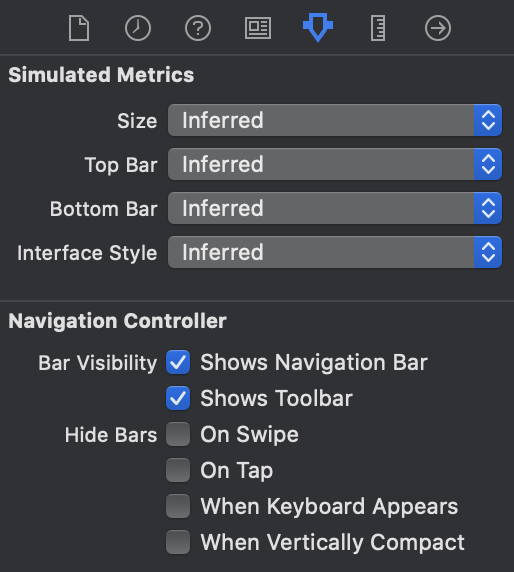This screenshot has height=572, width=514.
Task: Enable Hide Bars On Swipe
Action: (x=178, y=434)
